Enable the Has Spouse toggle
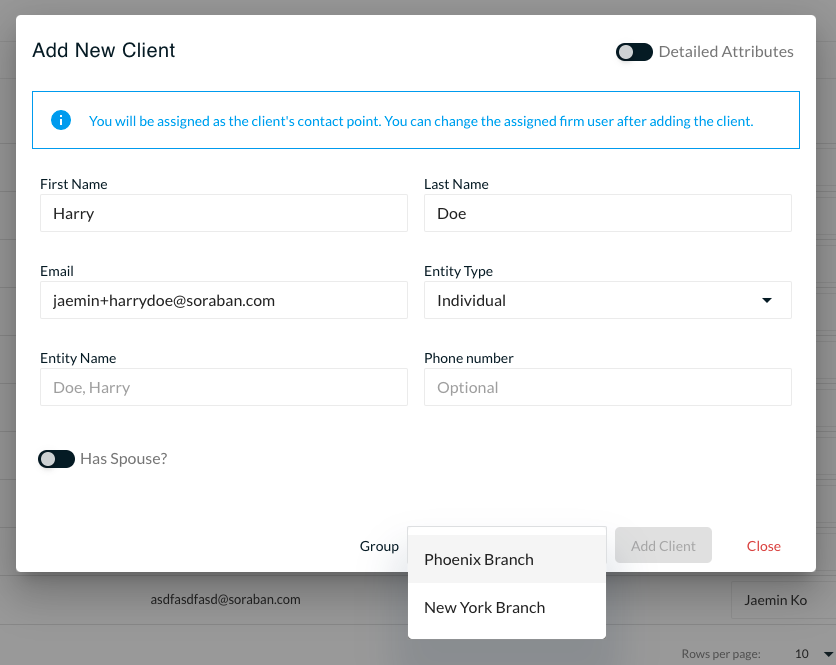836x665 pixels. 56,459
